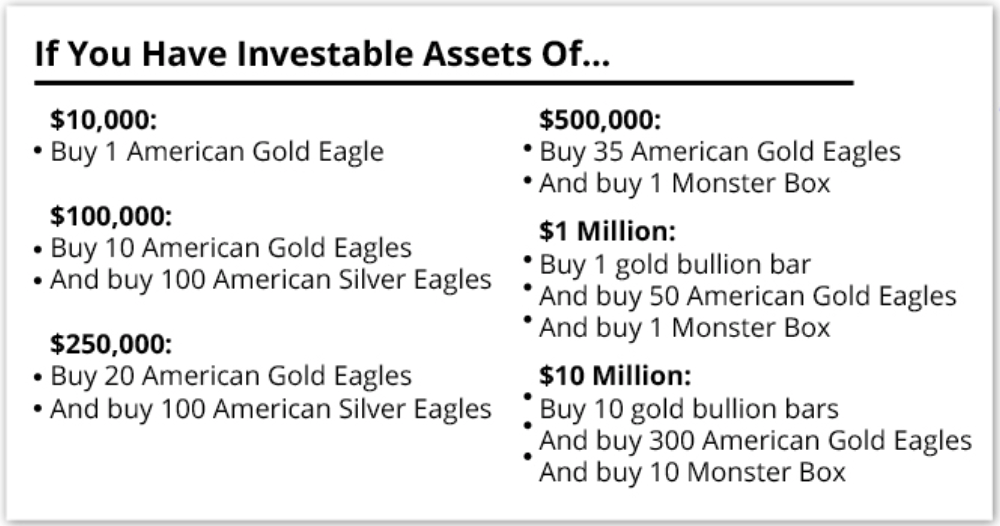
Task: Click 'Buy 1 American Gold Eagle' text
Action: tap(217, 152)
